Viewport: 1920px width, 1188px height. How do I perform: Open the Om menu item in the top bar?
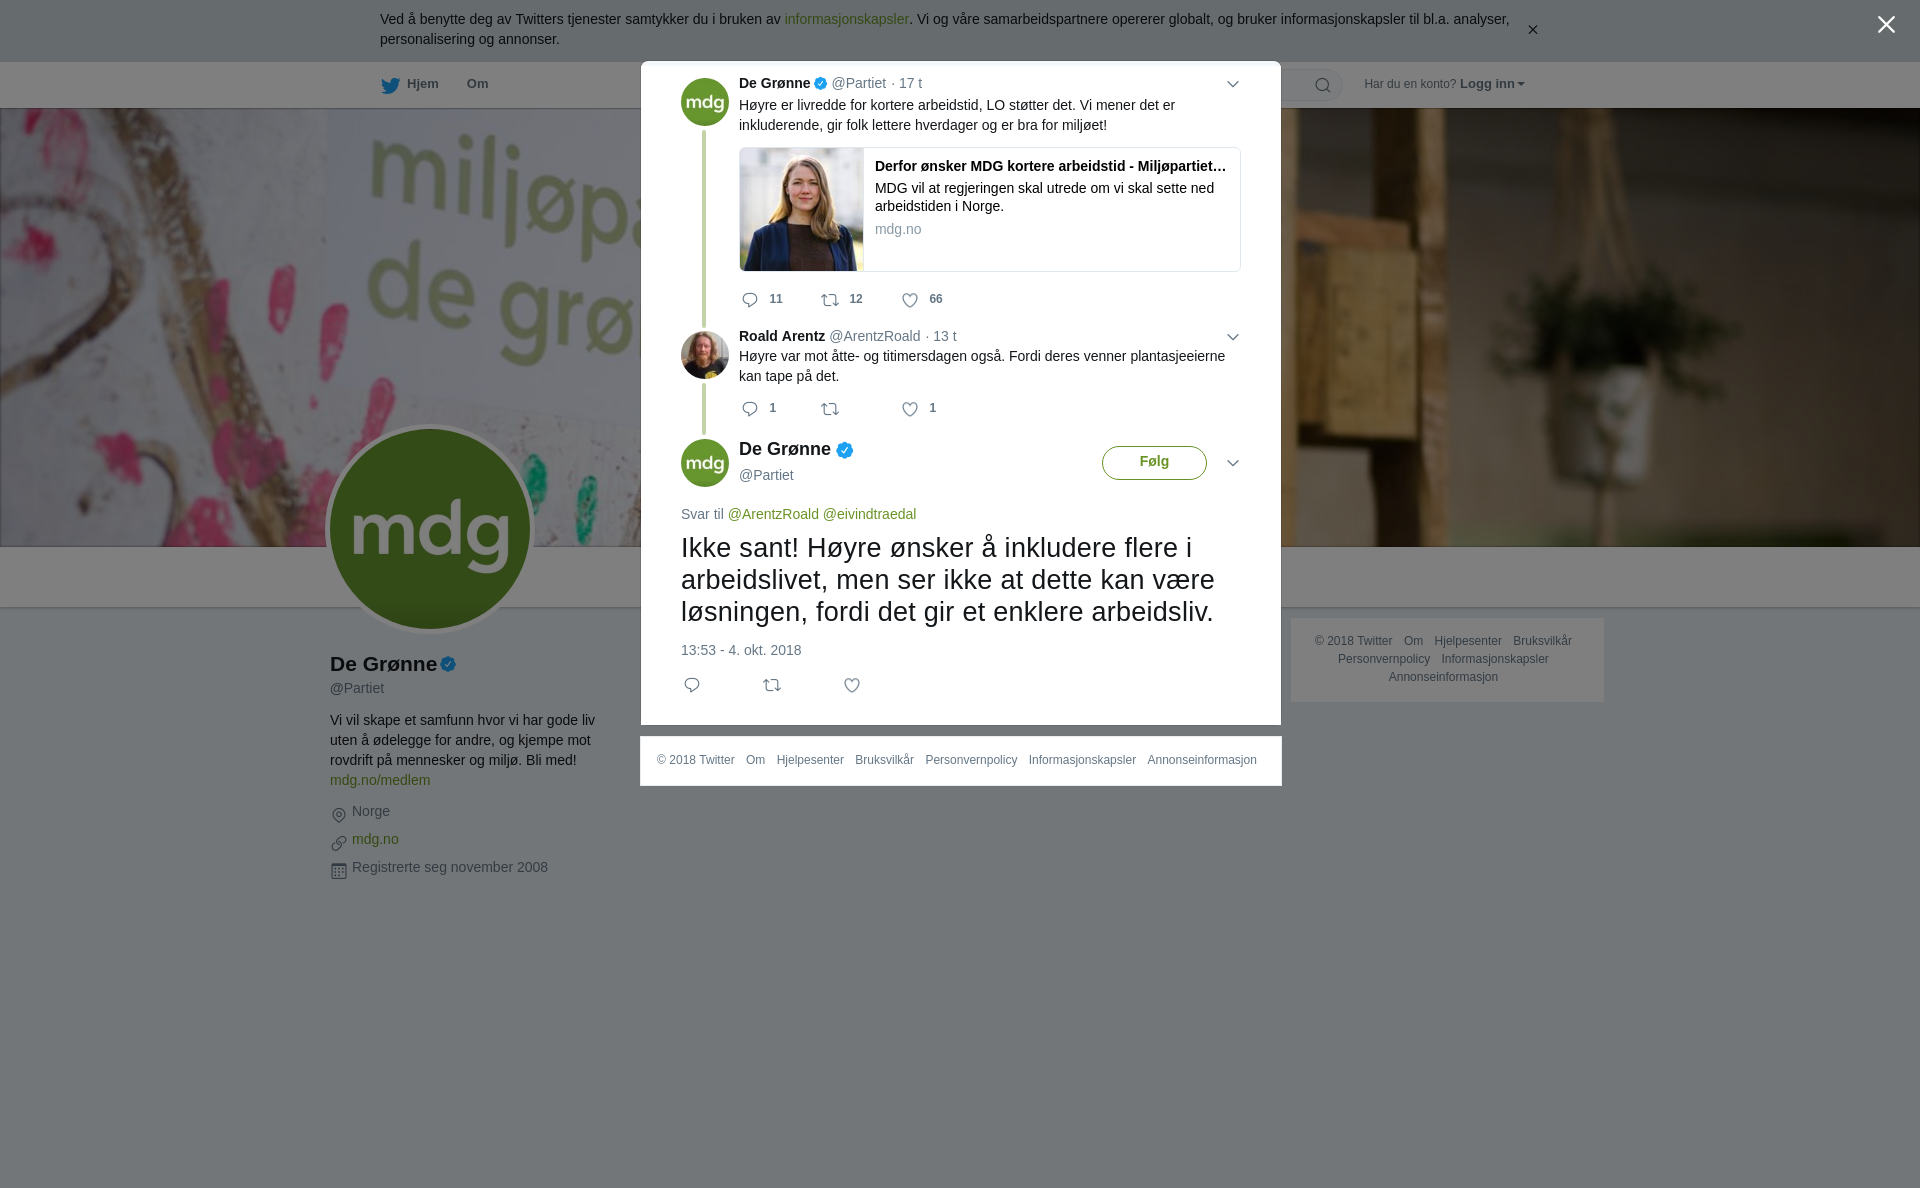[477, 84]
